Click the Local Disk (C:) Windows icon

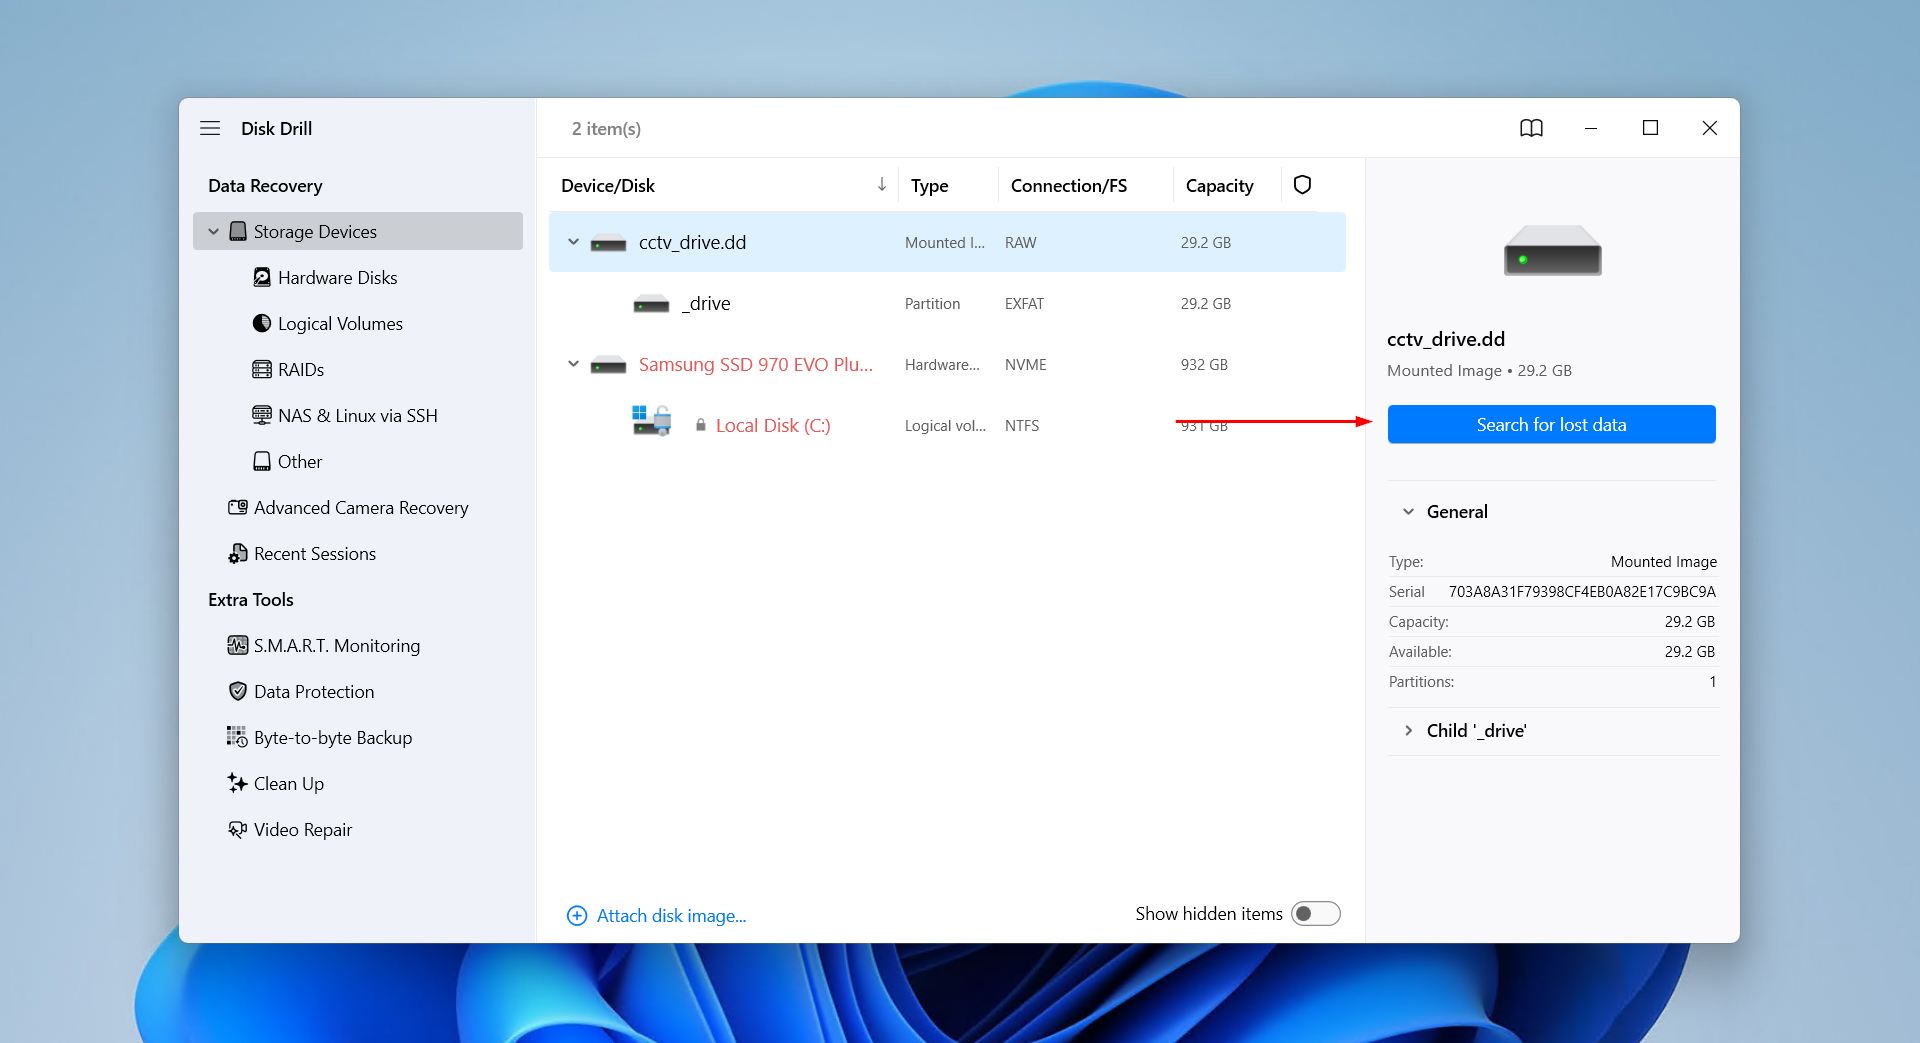pos(651,420)
